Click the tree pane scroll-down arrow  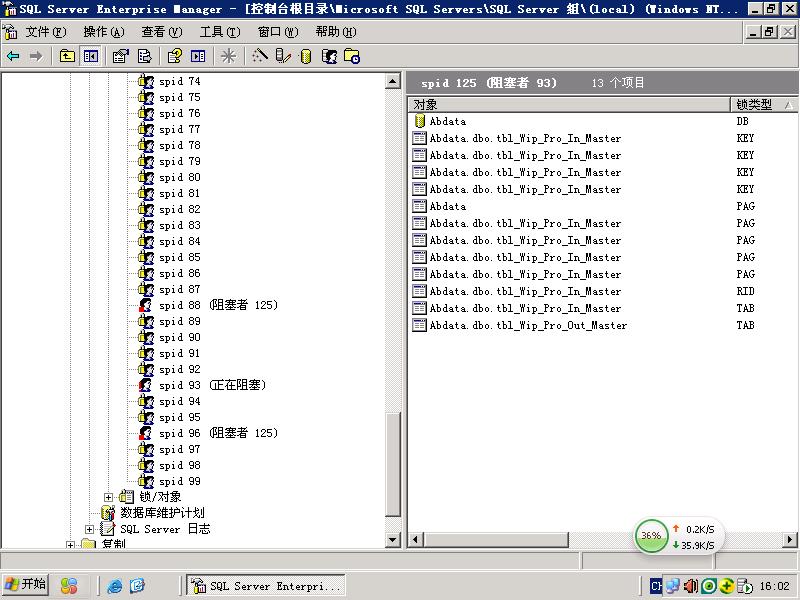click(393, 540)
